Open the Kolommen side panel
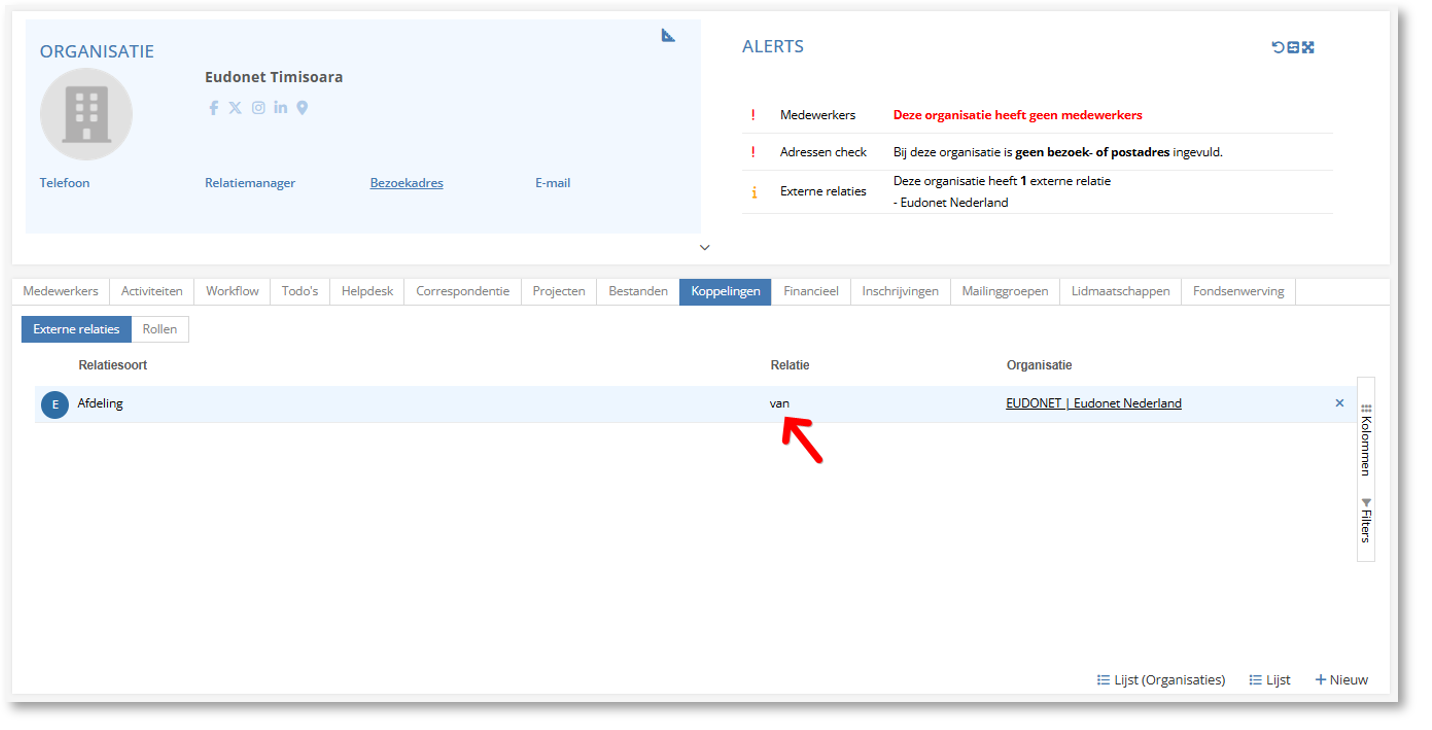Screen dimensions: 1432x730 coord(1366,440)
